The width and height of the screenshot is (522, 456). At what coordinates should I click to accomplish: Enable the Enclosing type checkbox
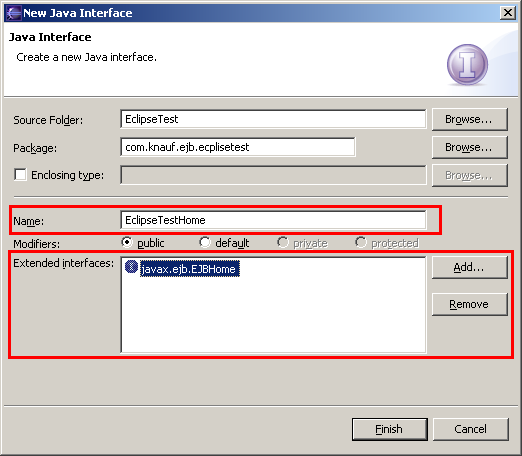click(20, 174)
